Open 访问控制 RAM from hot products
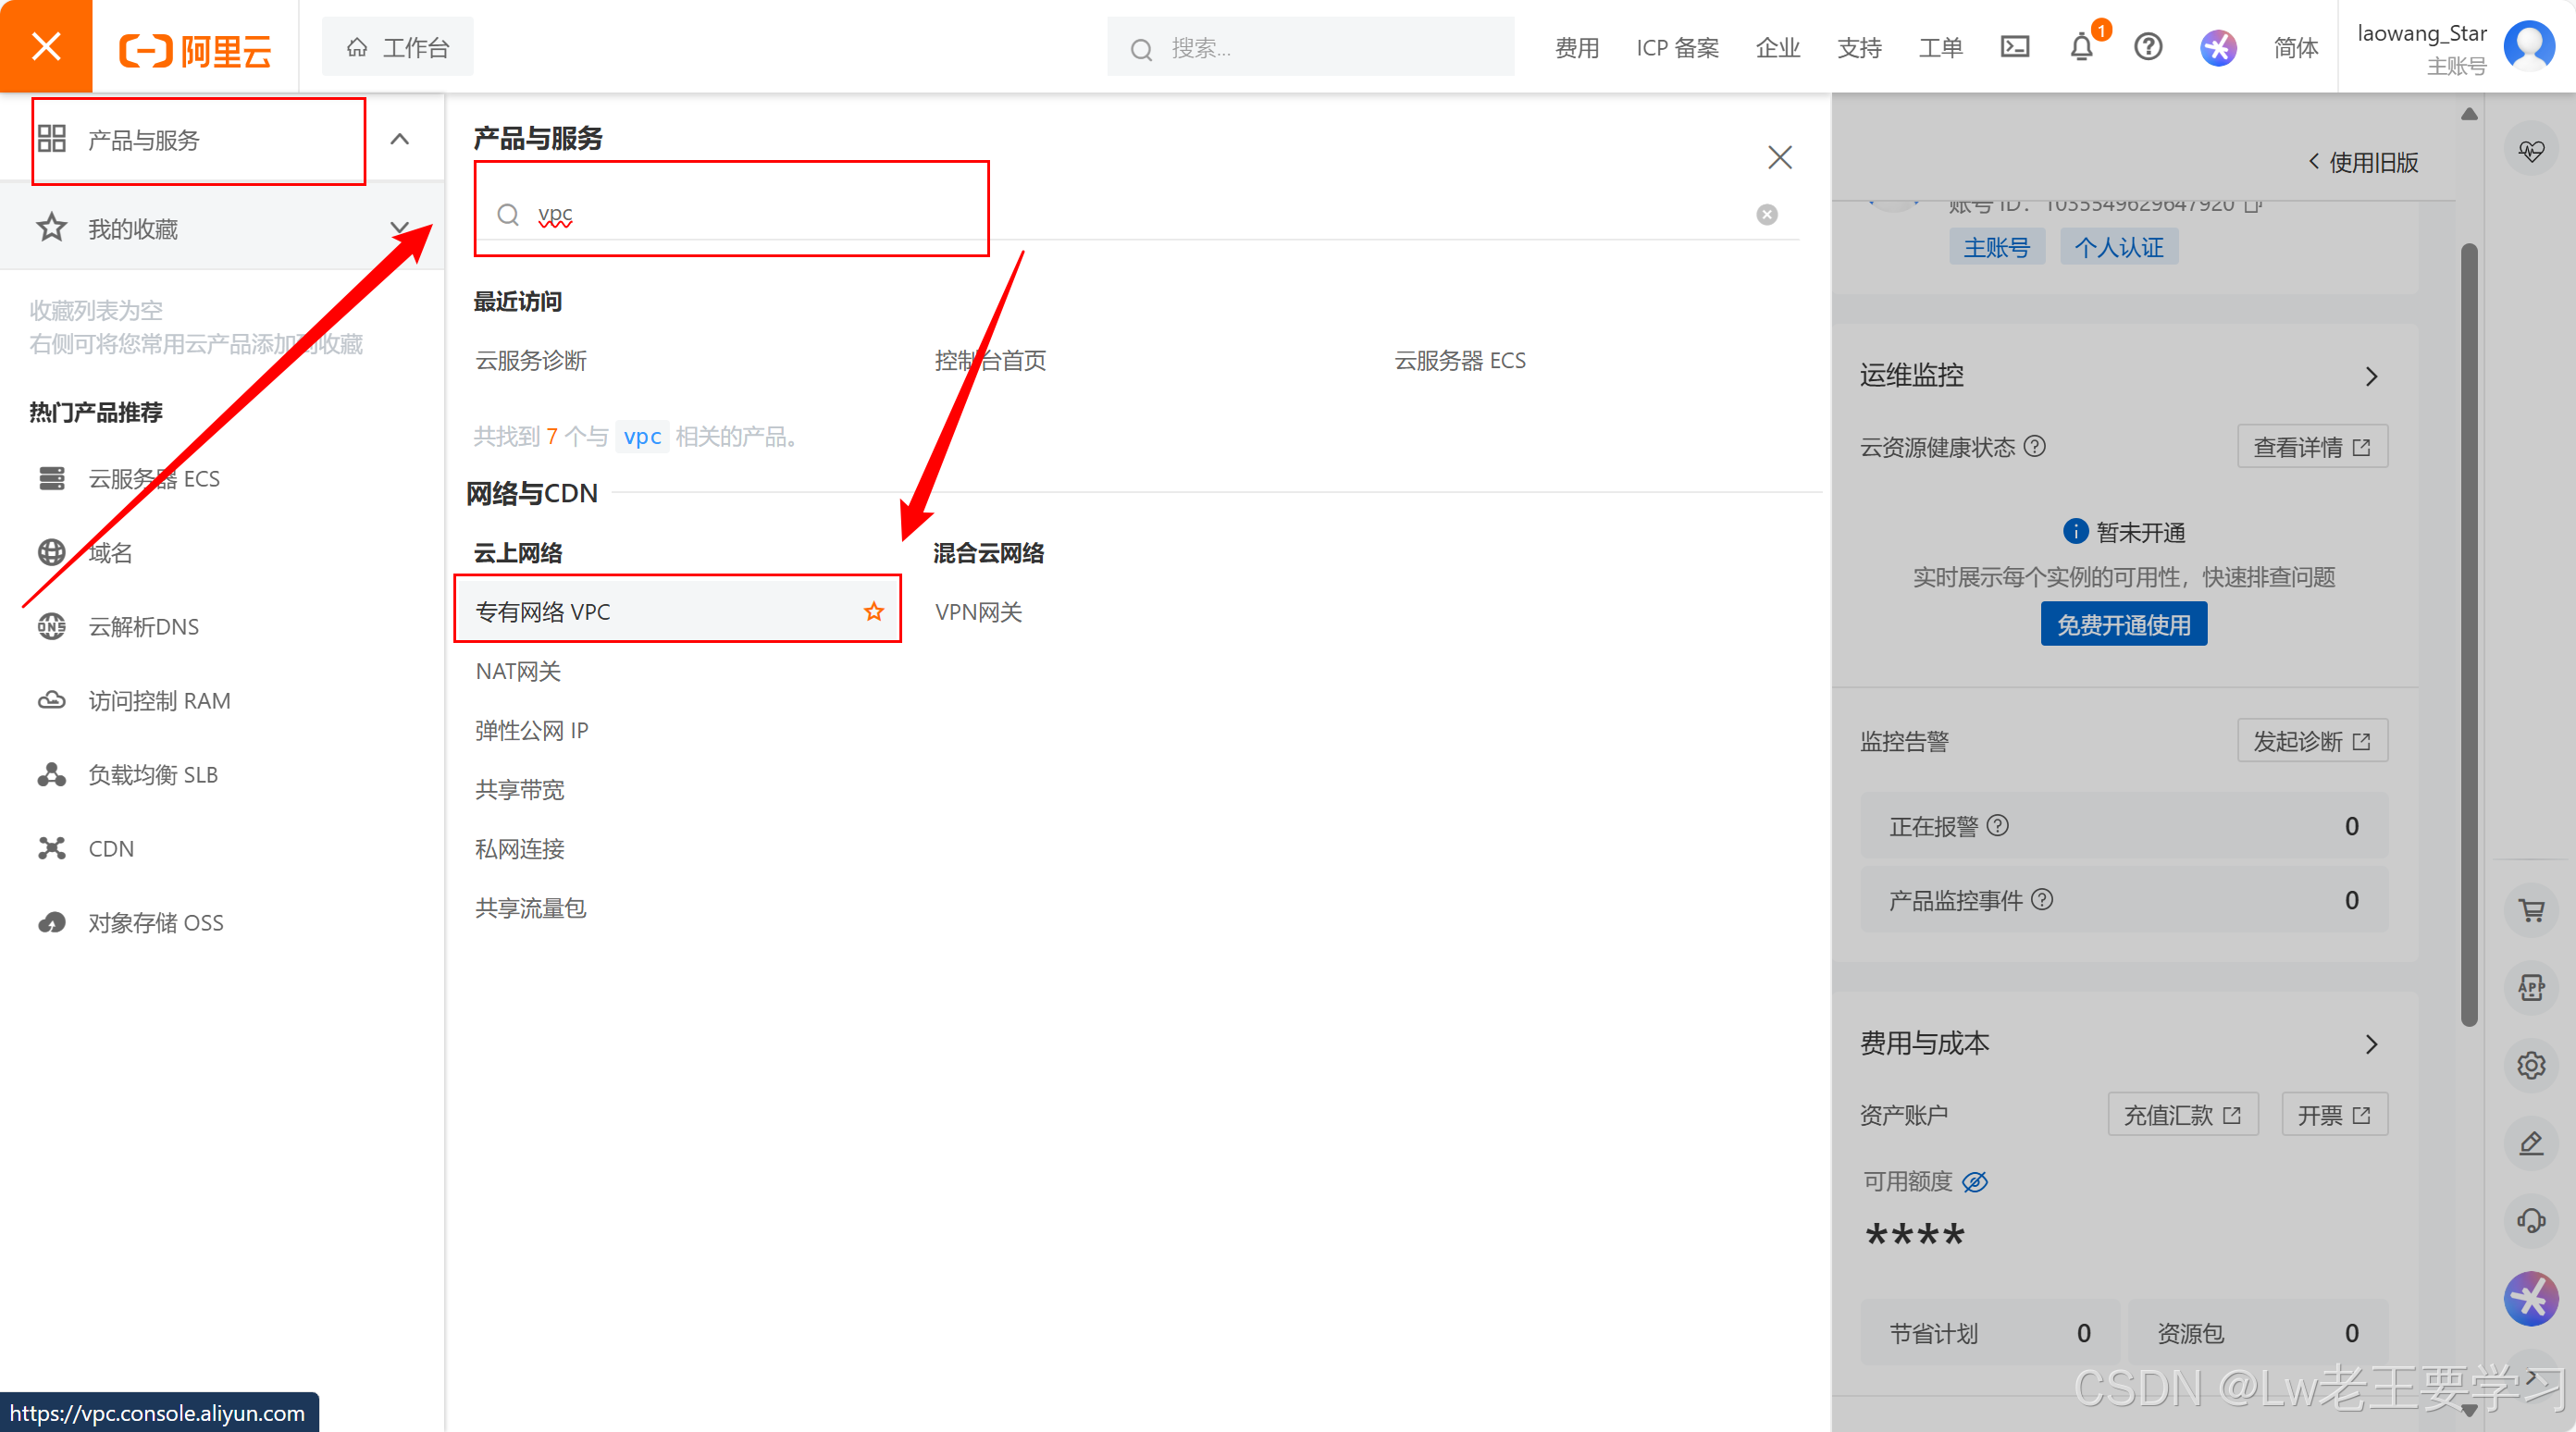 (159, 700)
